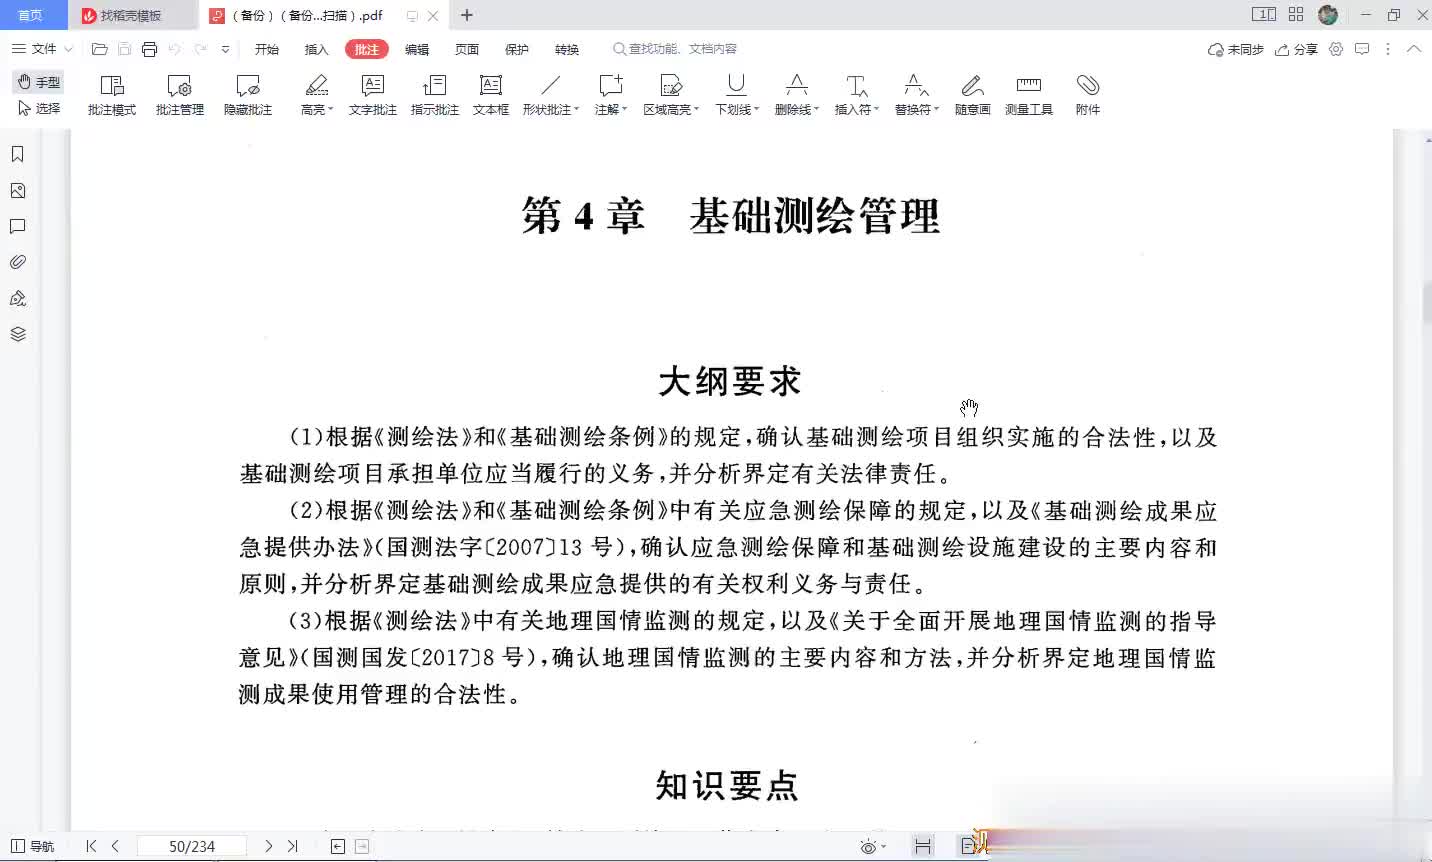Toggle 批注模式 annotation mode
This screenshot has width=1432, height=862.
point(111,94)
